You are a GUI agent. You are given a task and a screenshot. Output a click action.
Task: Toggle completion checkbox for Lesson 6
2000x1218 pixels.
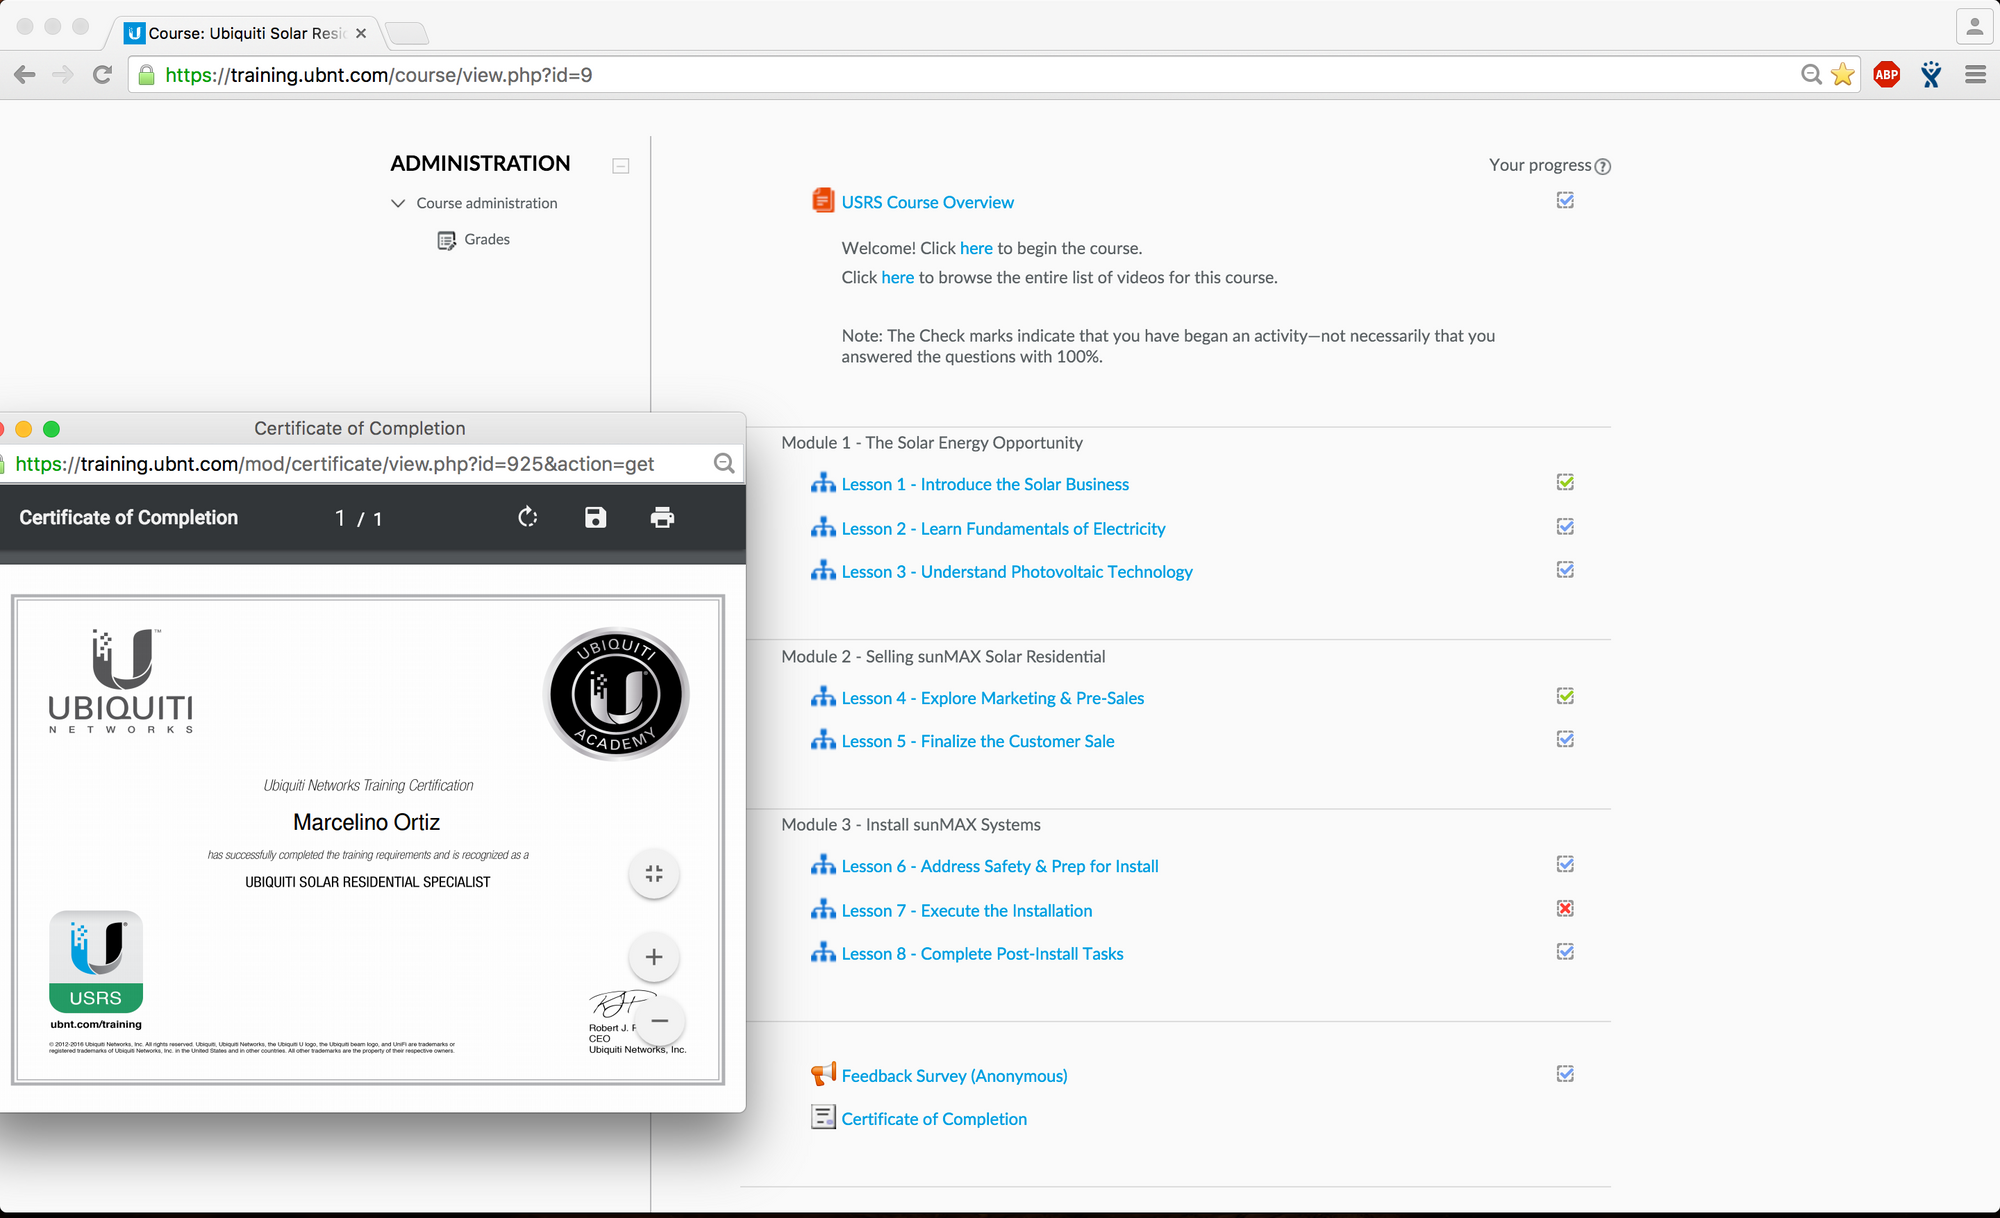pyautogui.click(x=1566, y=864)
